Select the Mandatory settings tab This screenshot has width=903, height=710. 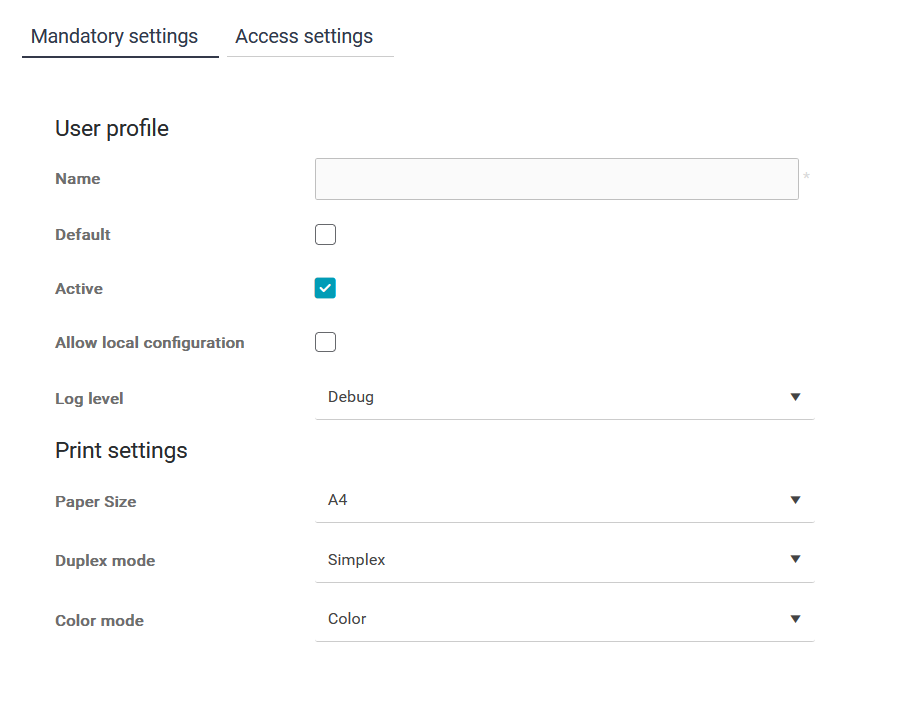(x=115, y=37)
